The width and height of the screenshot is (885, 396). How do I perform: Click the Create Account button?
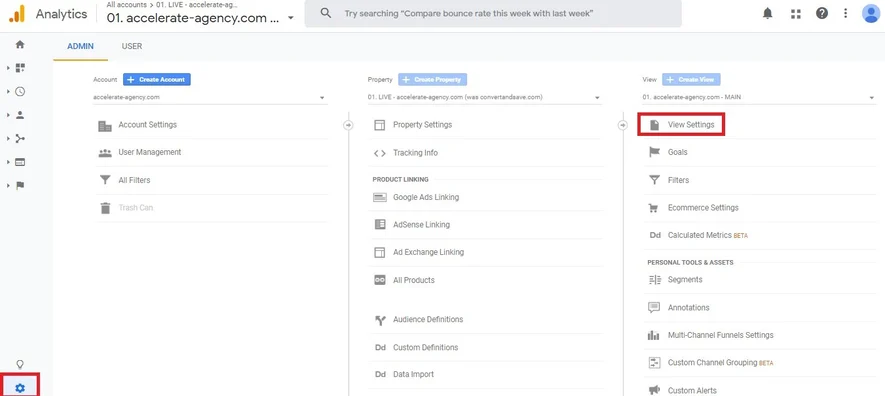[157, 80]
